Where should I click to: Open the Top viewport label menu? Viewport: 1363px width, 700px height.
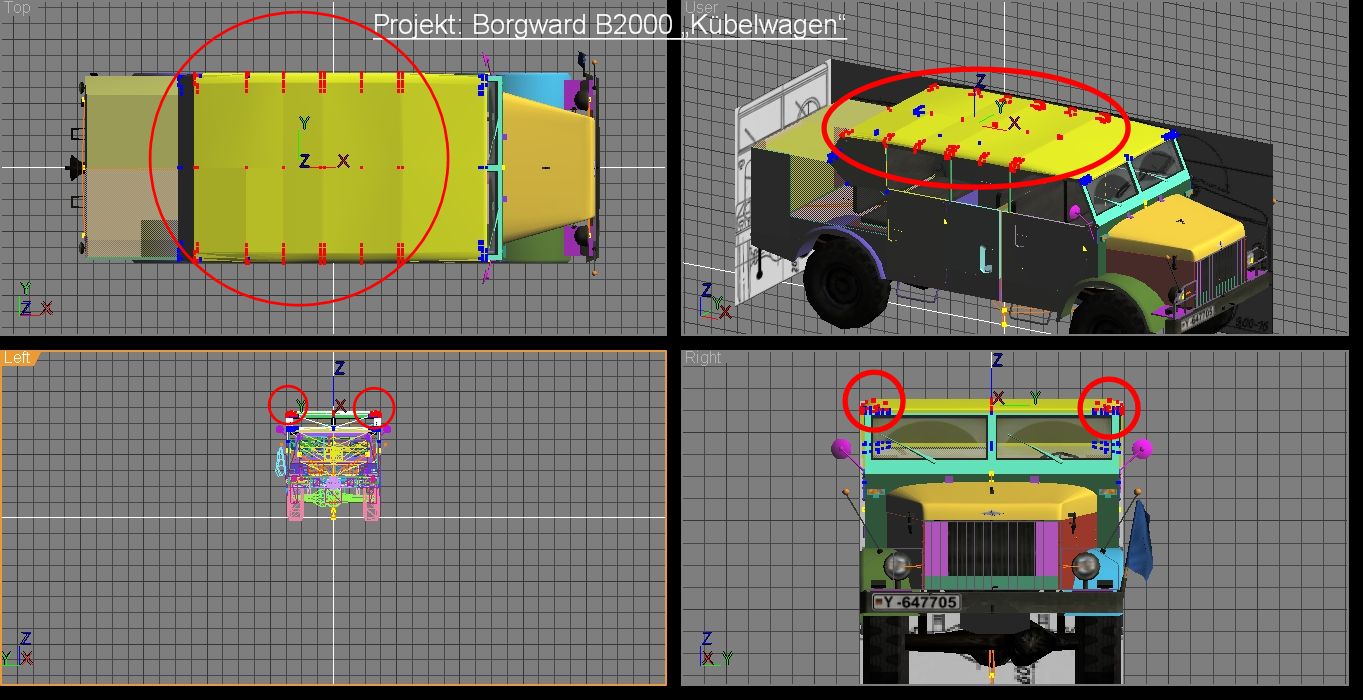point(16,8)
